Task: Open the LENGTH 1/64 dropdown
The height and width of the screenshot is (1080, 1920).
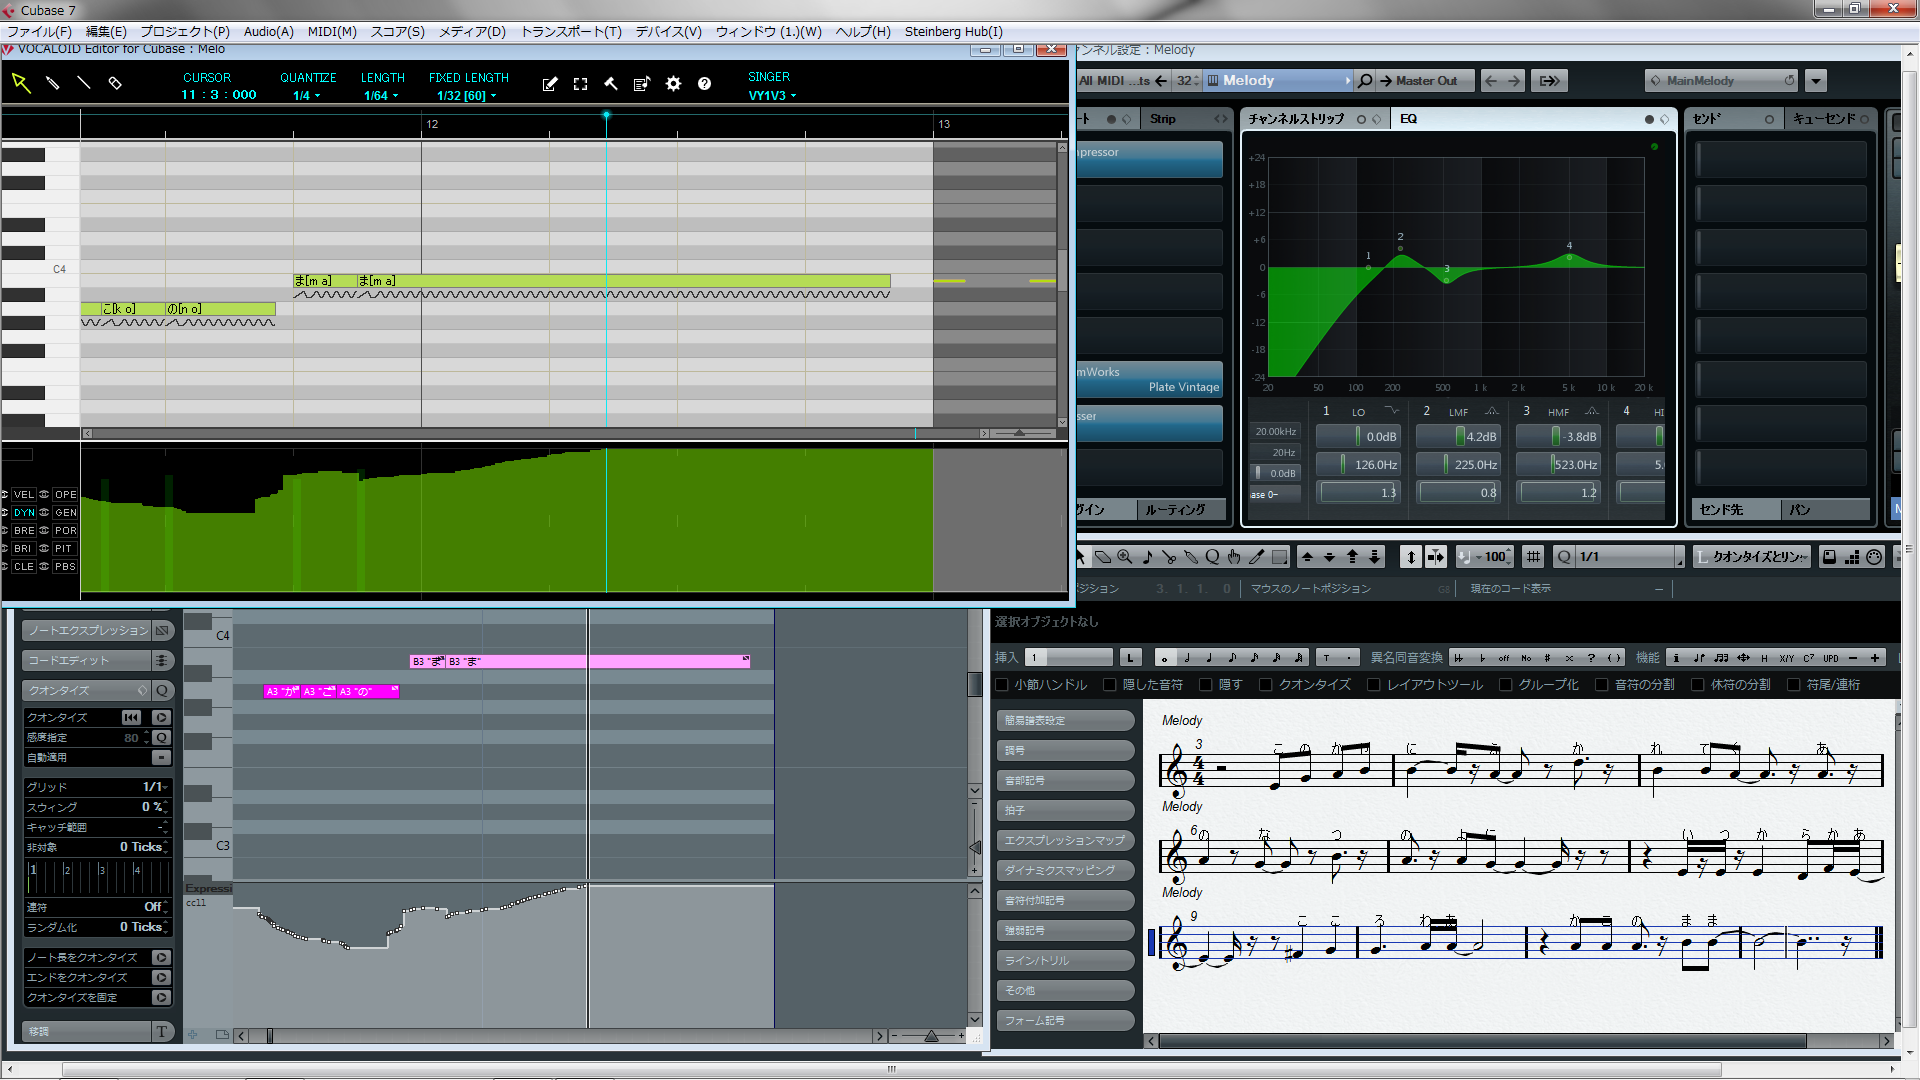Action: [x=381, y=96]
